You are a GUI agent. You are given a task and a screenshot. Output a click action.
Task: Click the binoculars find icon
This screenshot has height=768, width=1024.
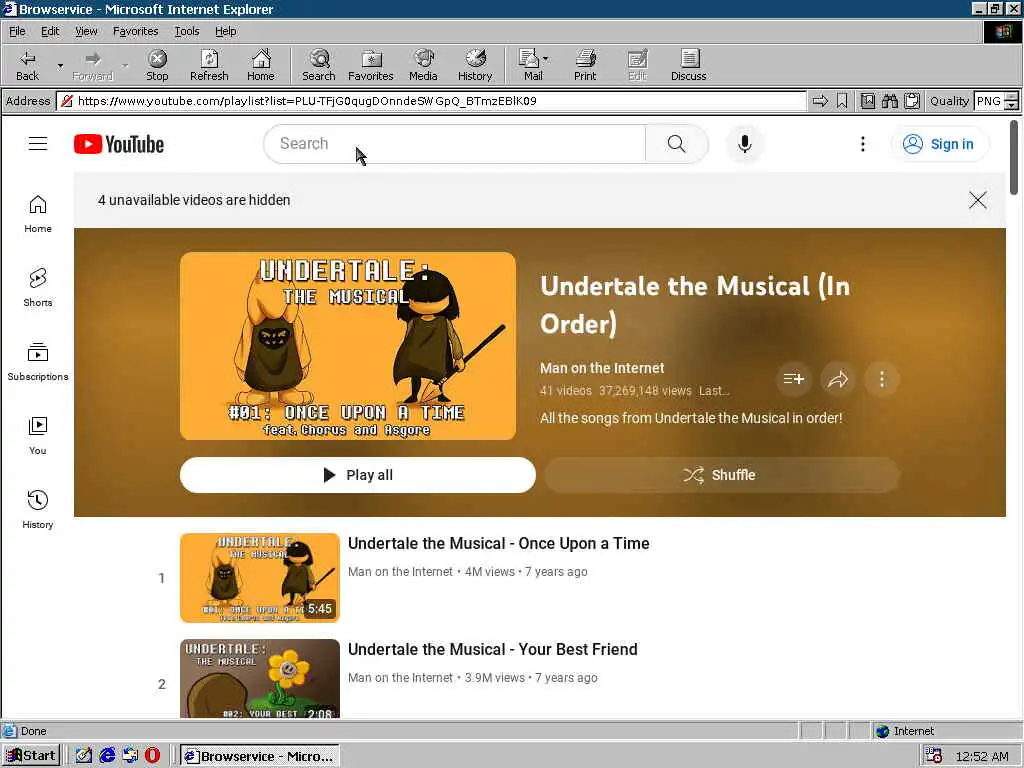pos(889,101)
